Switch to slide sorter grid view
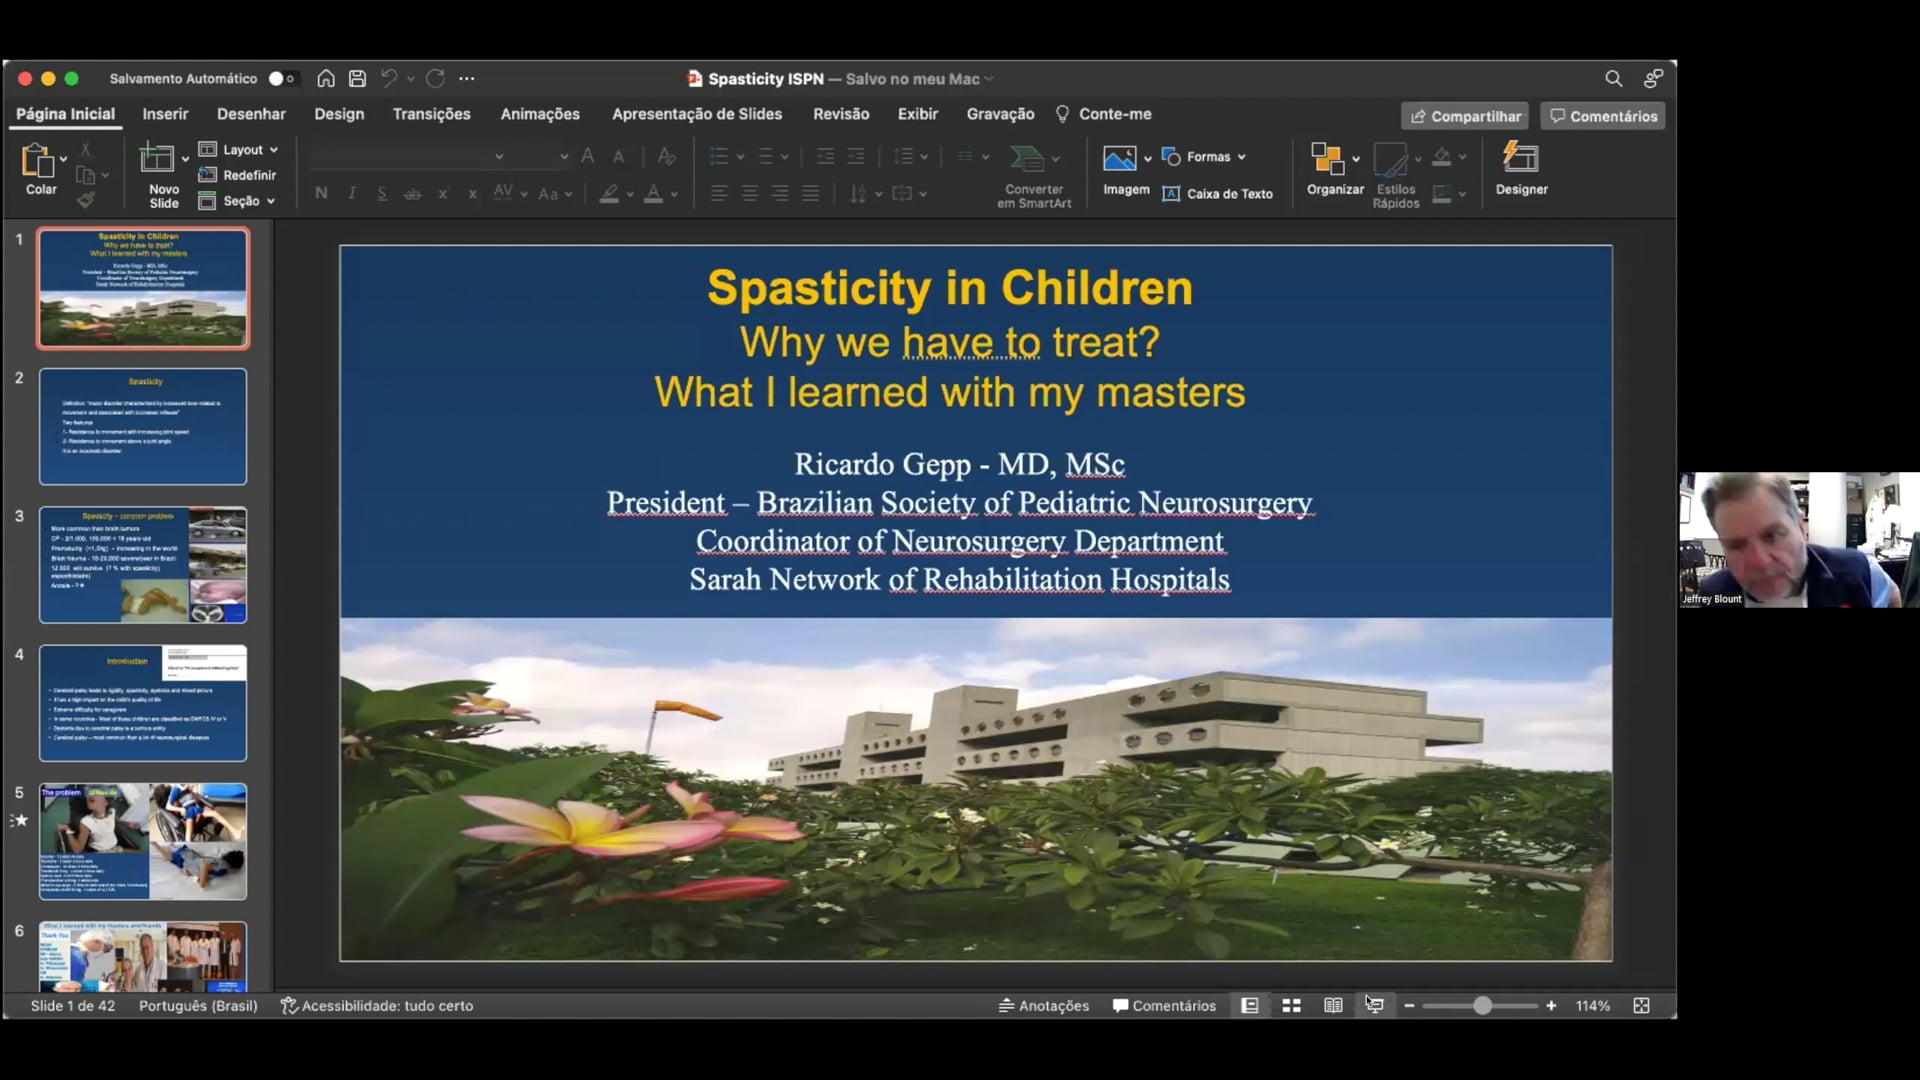 [x=1291, y=1005]
